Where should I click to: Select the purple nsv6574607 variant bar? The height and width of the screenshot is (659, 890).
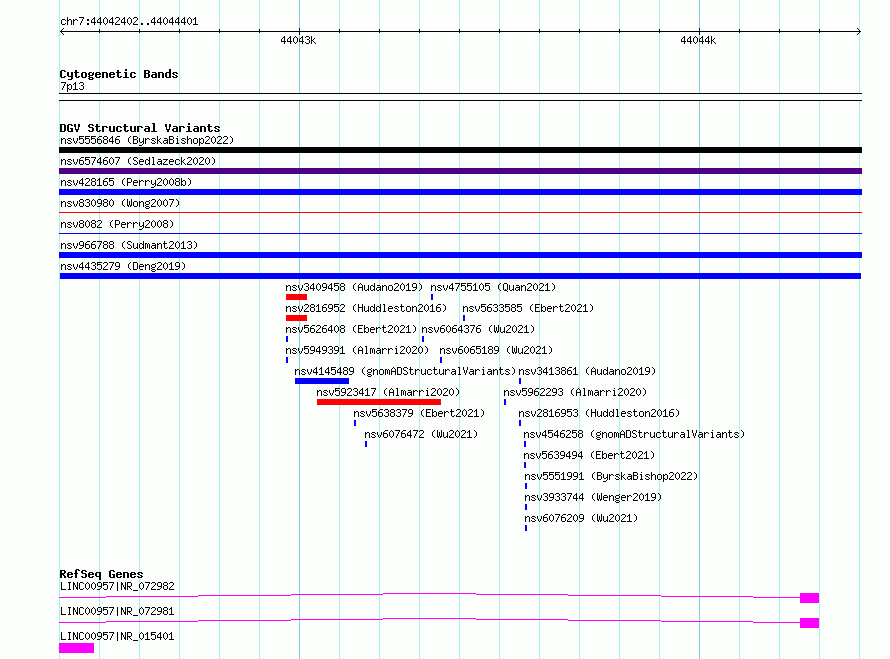(460, 171)
